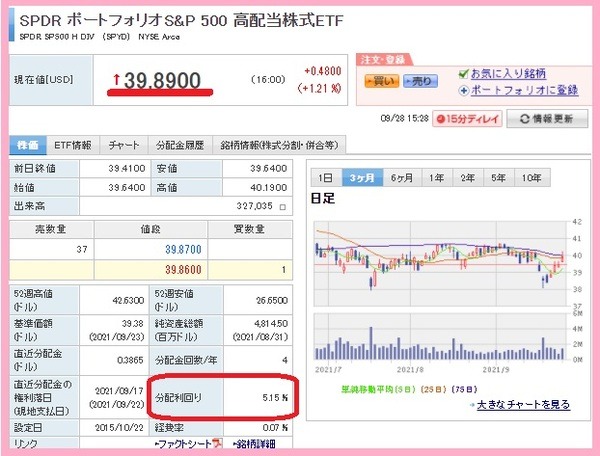Open the 銘柄情報(株式分割・併合等) tab
600x456 pixels.
pyautogui.click(x=279, y=145)
